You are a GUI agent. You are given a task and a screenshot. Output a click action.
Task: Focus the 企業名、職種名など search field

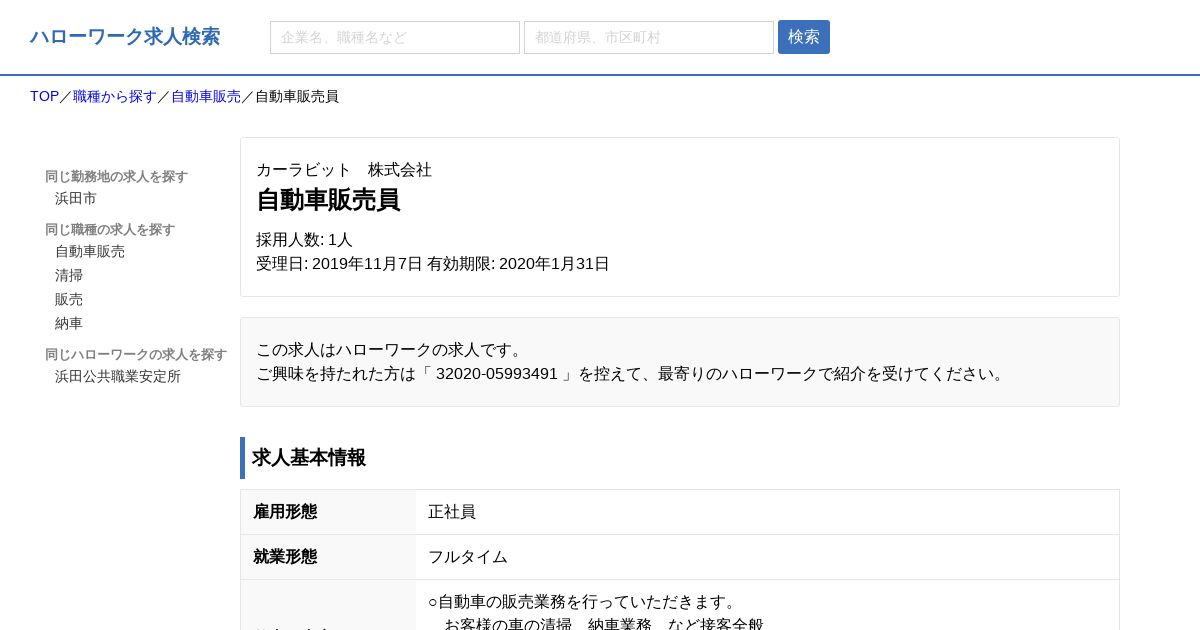click(x=395, y=37)
